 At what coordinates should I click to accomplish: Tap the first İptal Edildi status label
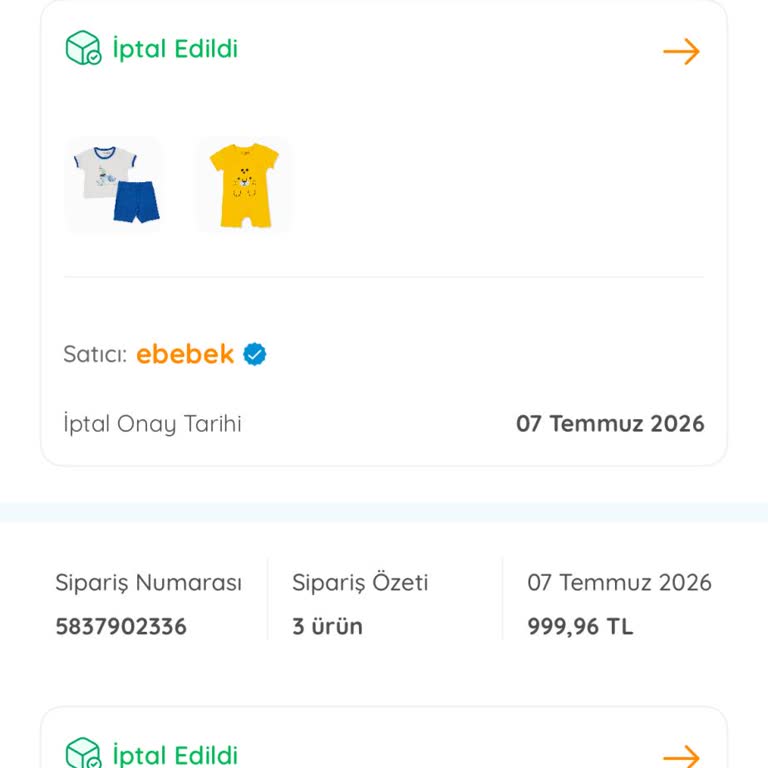[175, 49]
